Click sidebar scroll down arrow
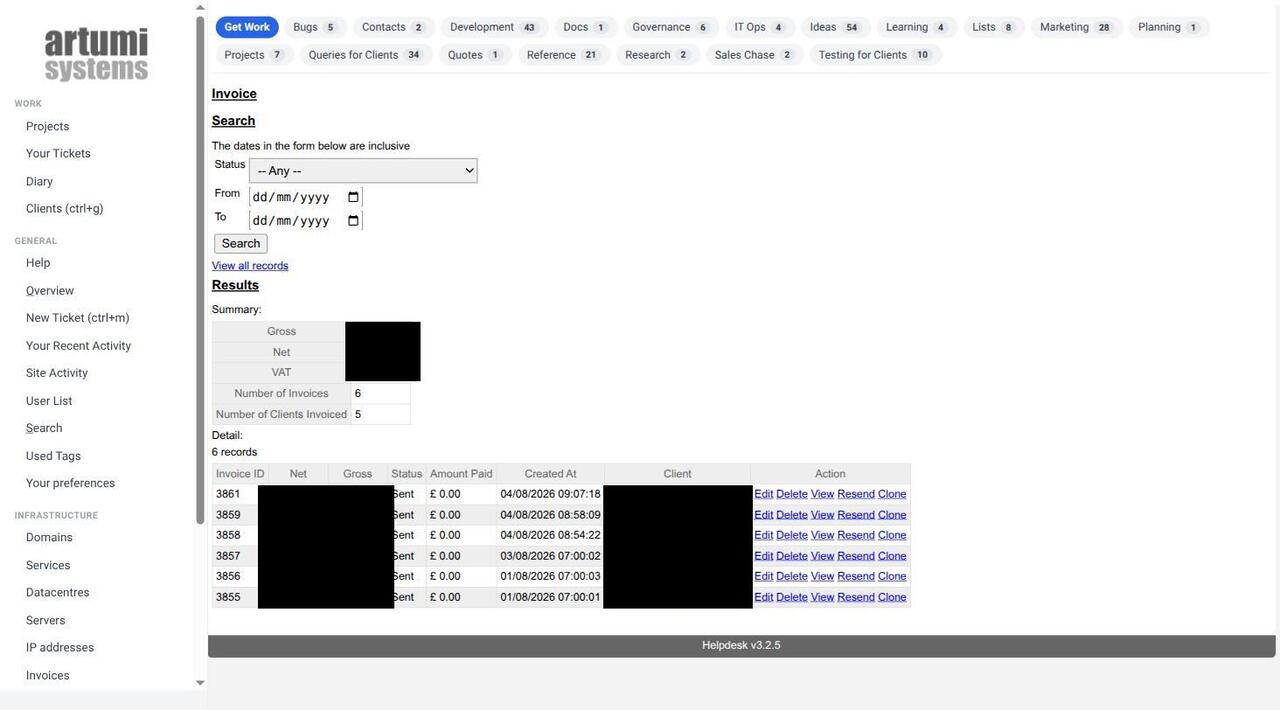Image resolution: width=1280 pixels, height=710 pixels. 200,683
